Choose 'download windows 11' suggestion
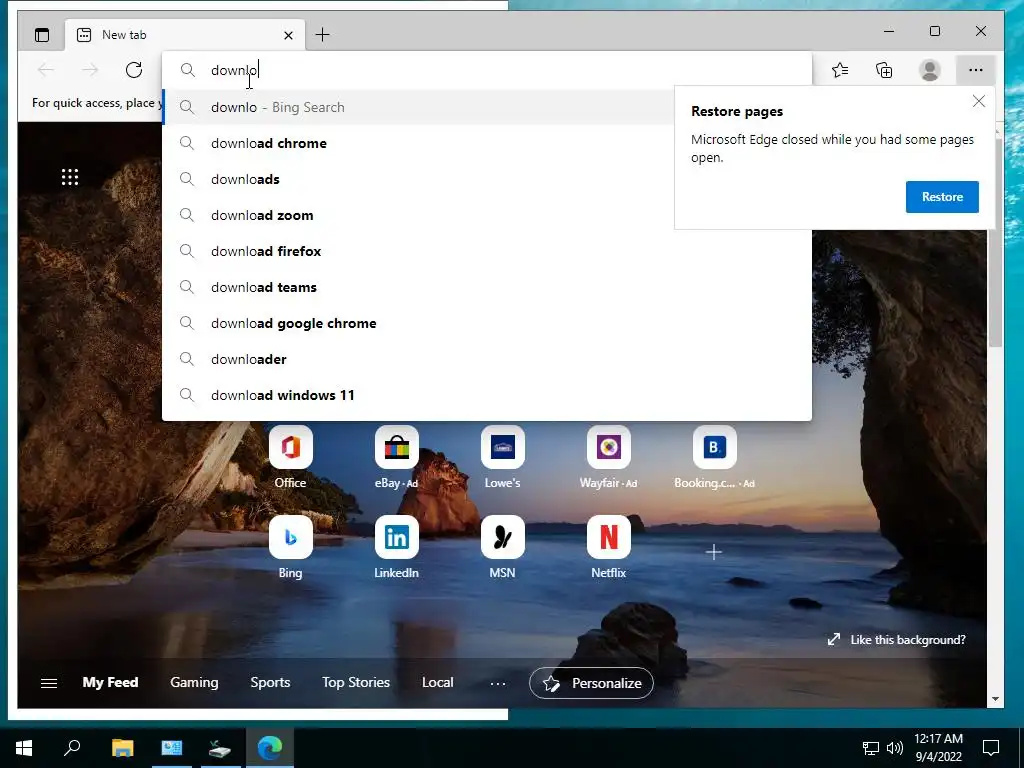 point(487,394)
